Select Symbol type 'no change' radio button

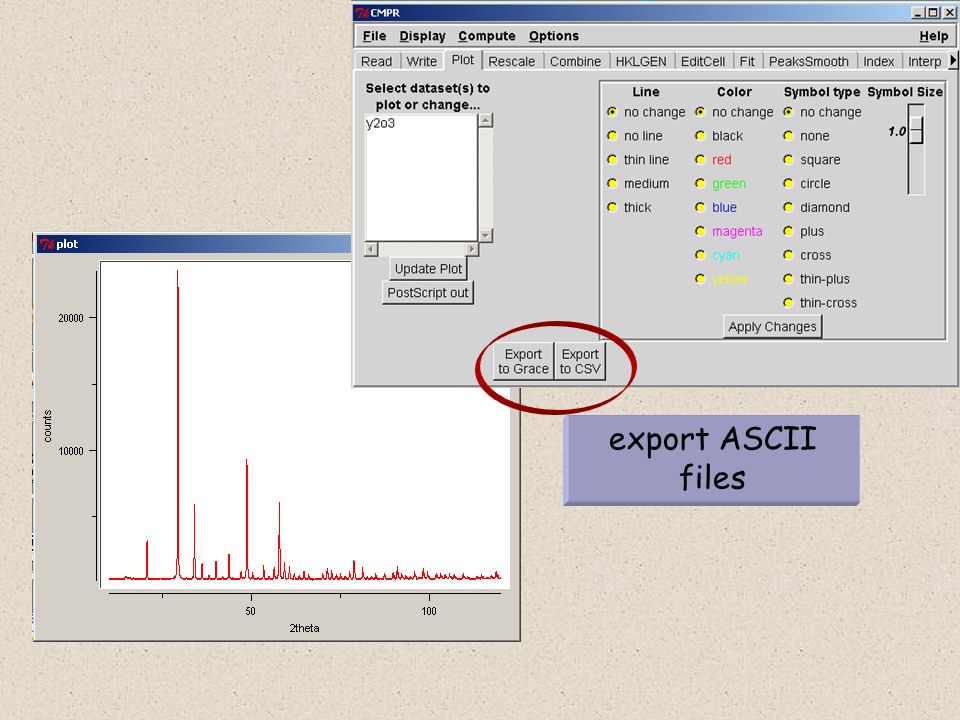pyautogui.click(x=789, y=111)
